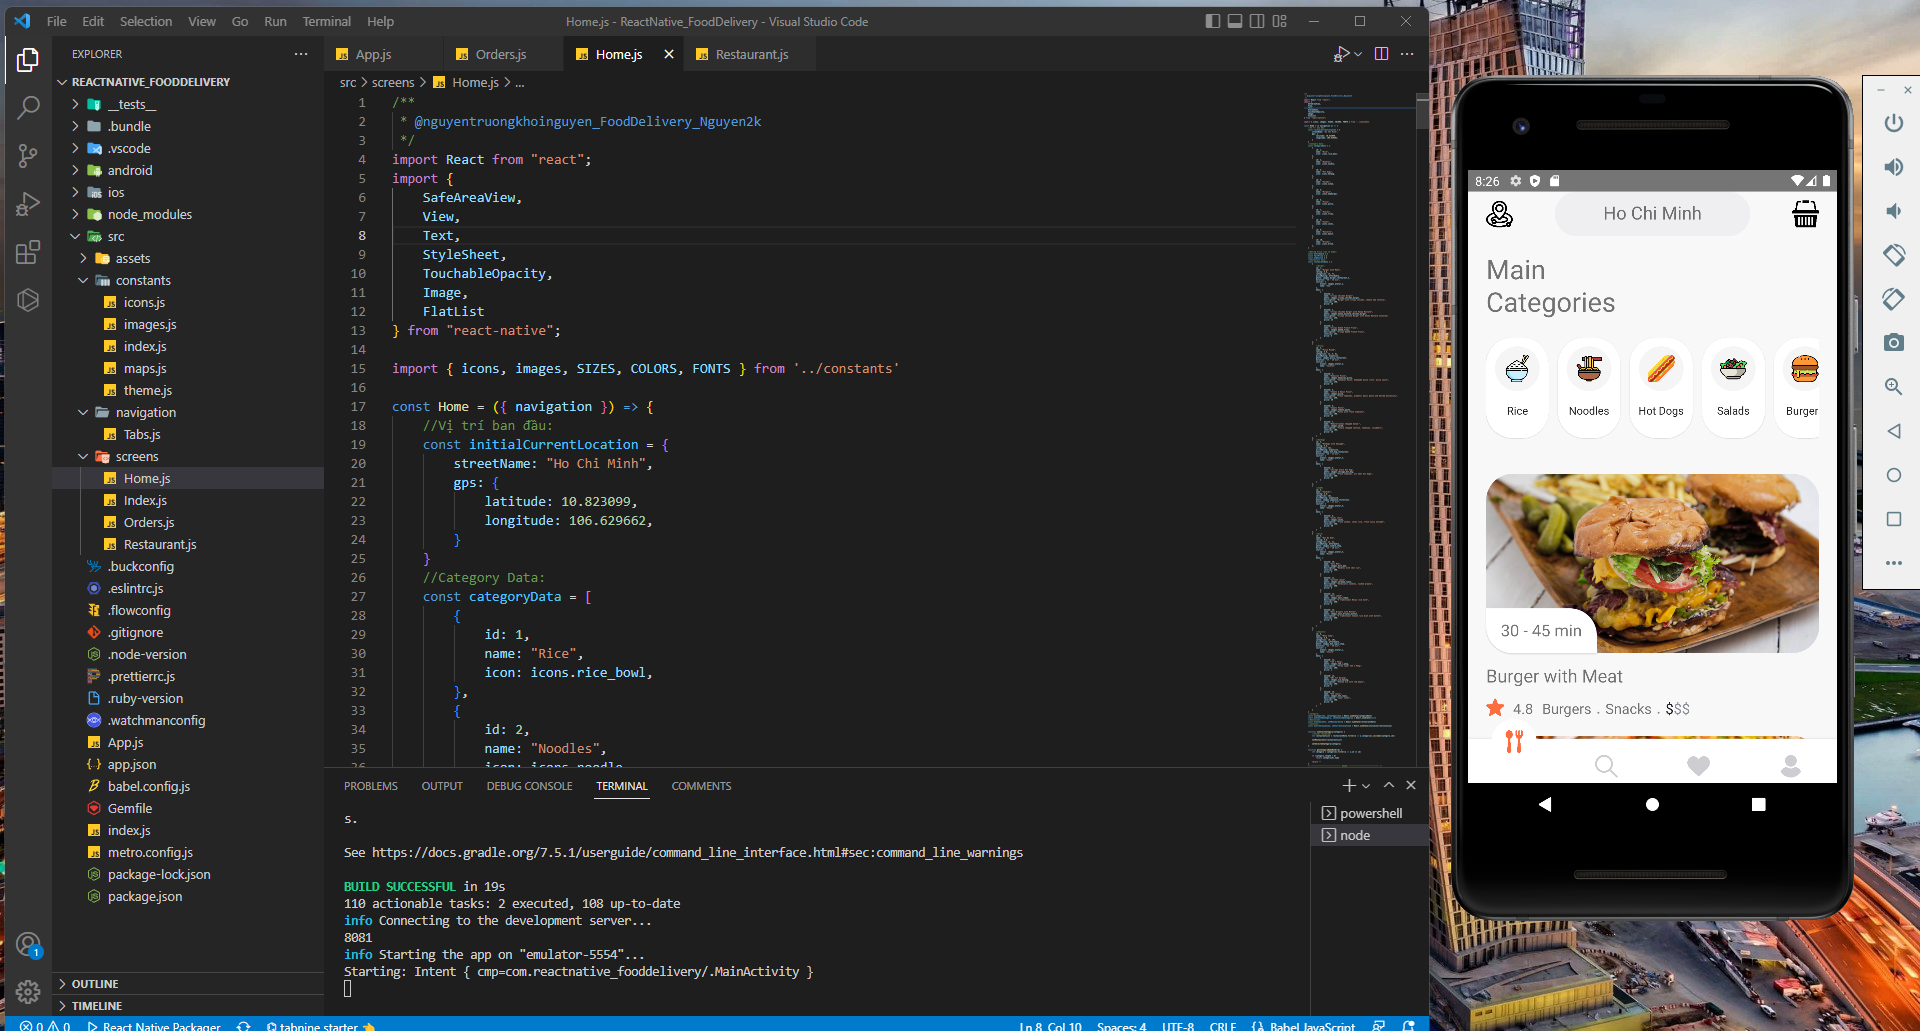Maximize the terminal panel size
Image resolution: width=1920 pixels, height=1031 pixels.
(1389, 786)
